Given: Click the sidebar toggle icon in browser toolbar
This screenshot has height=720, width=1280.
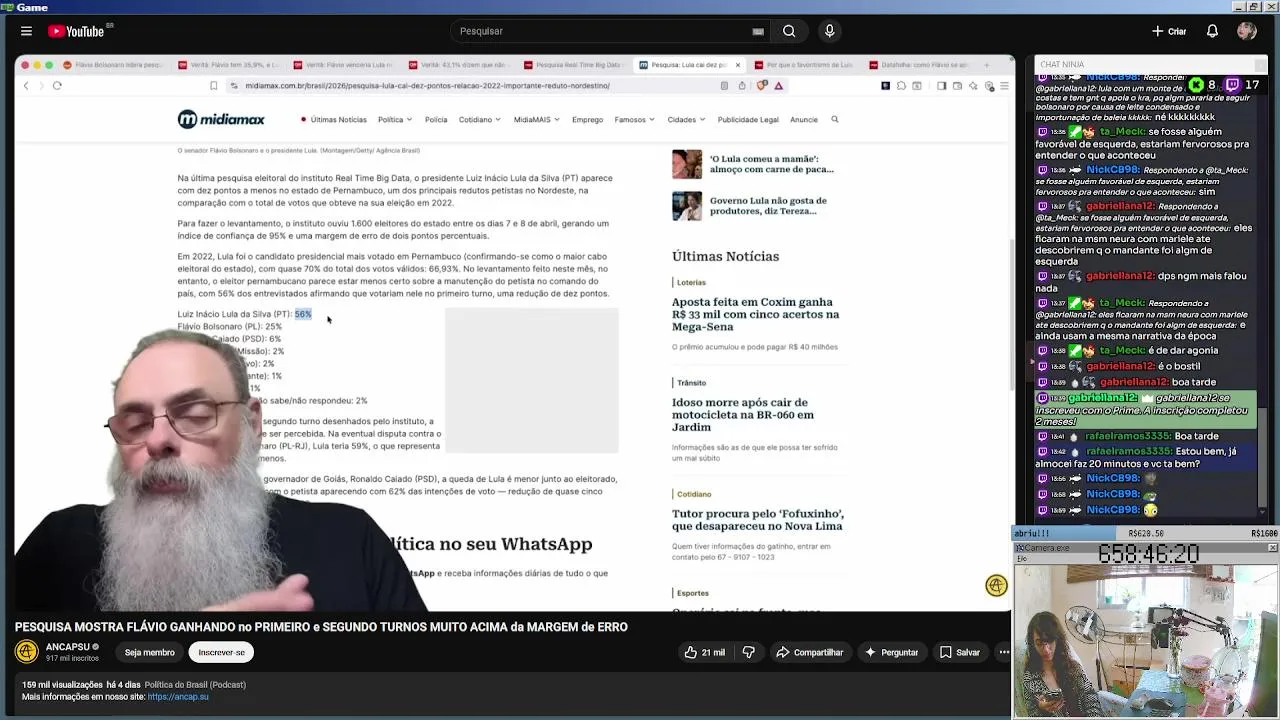Looking at the screenshot, I should pyautogui.click(x=941, y=86).
